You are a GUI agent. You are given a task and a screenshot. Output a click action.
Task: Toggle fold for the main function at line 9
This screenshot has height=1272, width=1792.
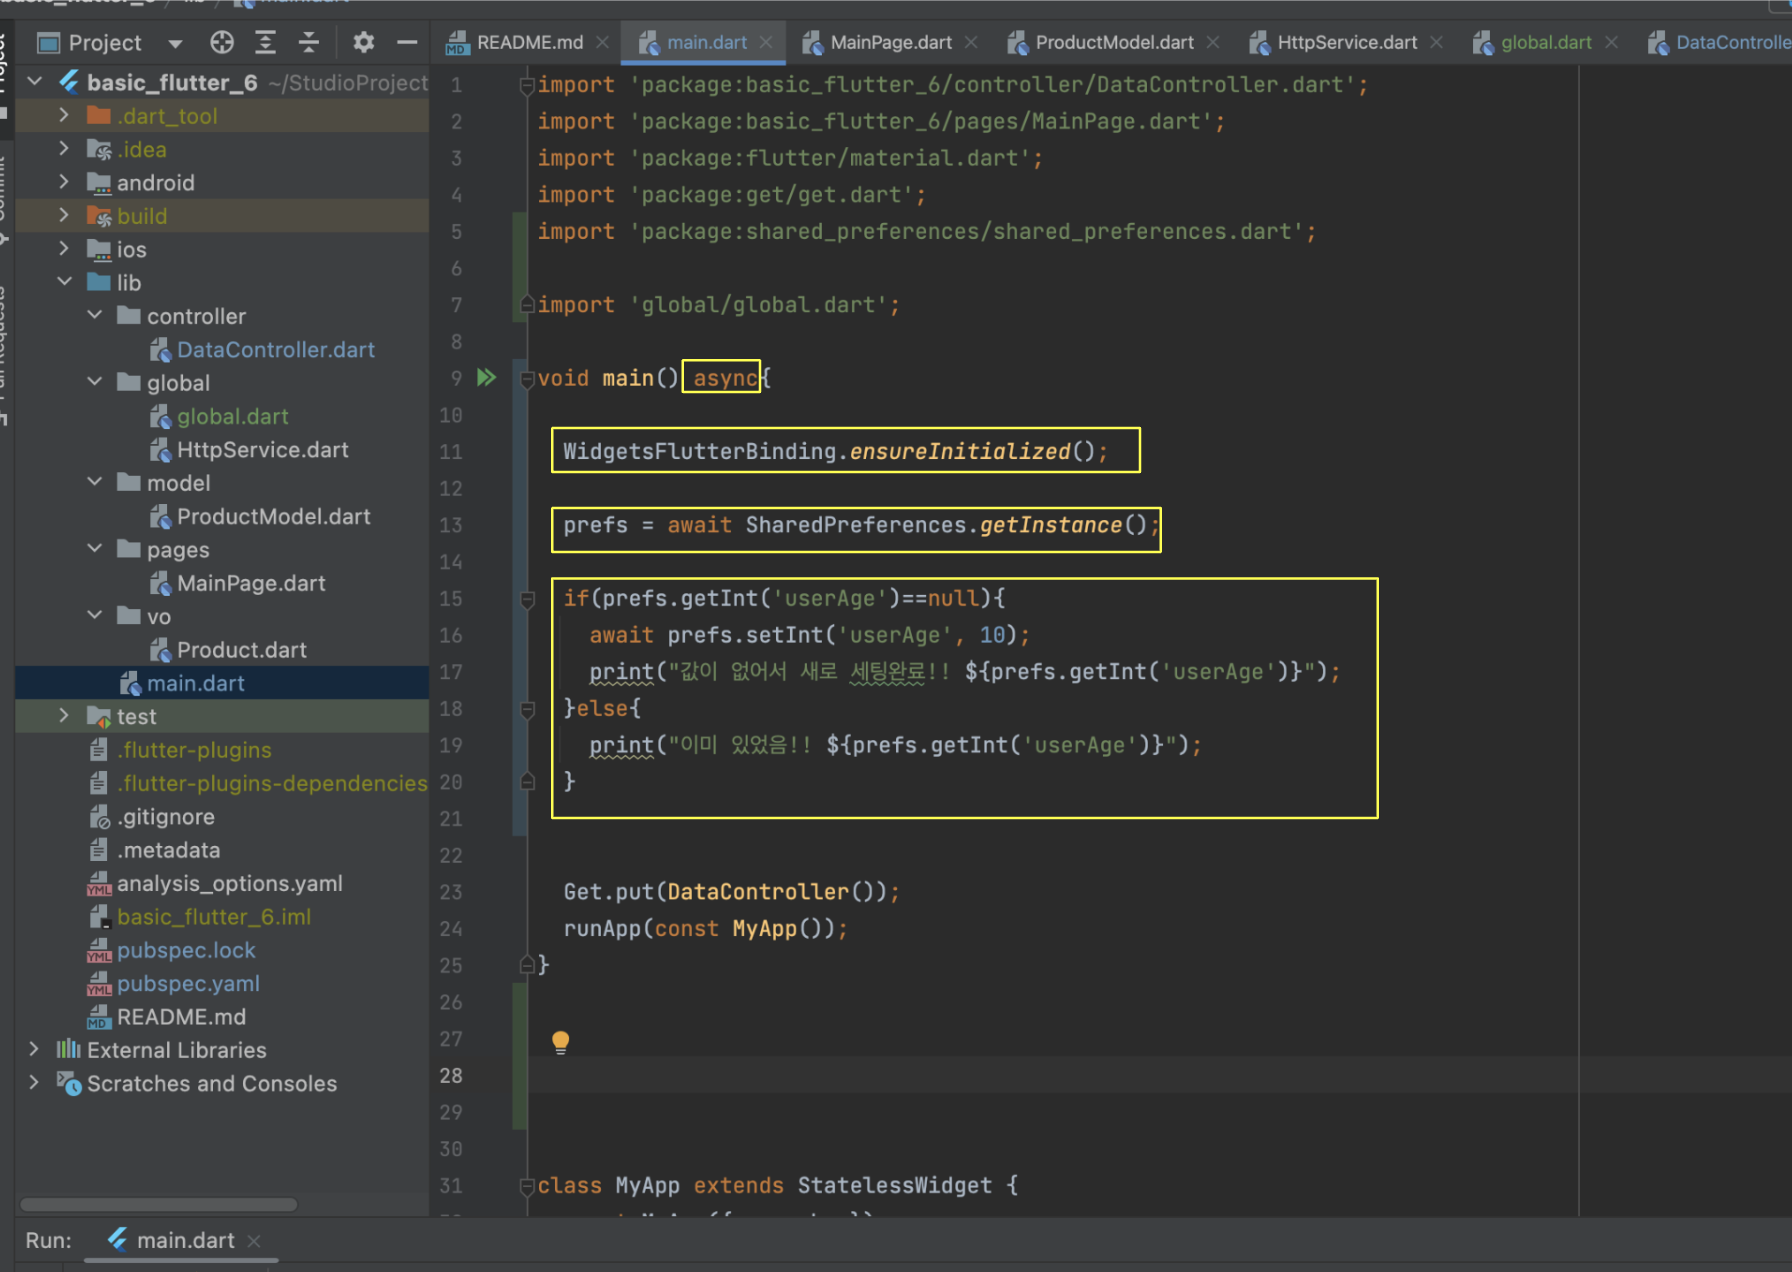(527, 379)
